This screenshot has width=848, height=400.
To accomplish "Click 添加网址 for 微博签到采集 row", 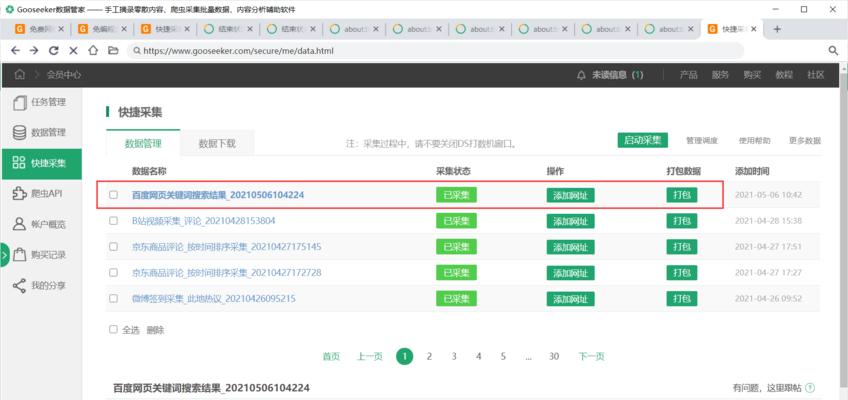I will (571, 299).
